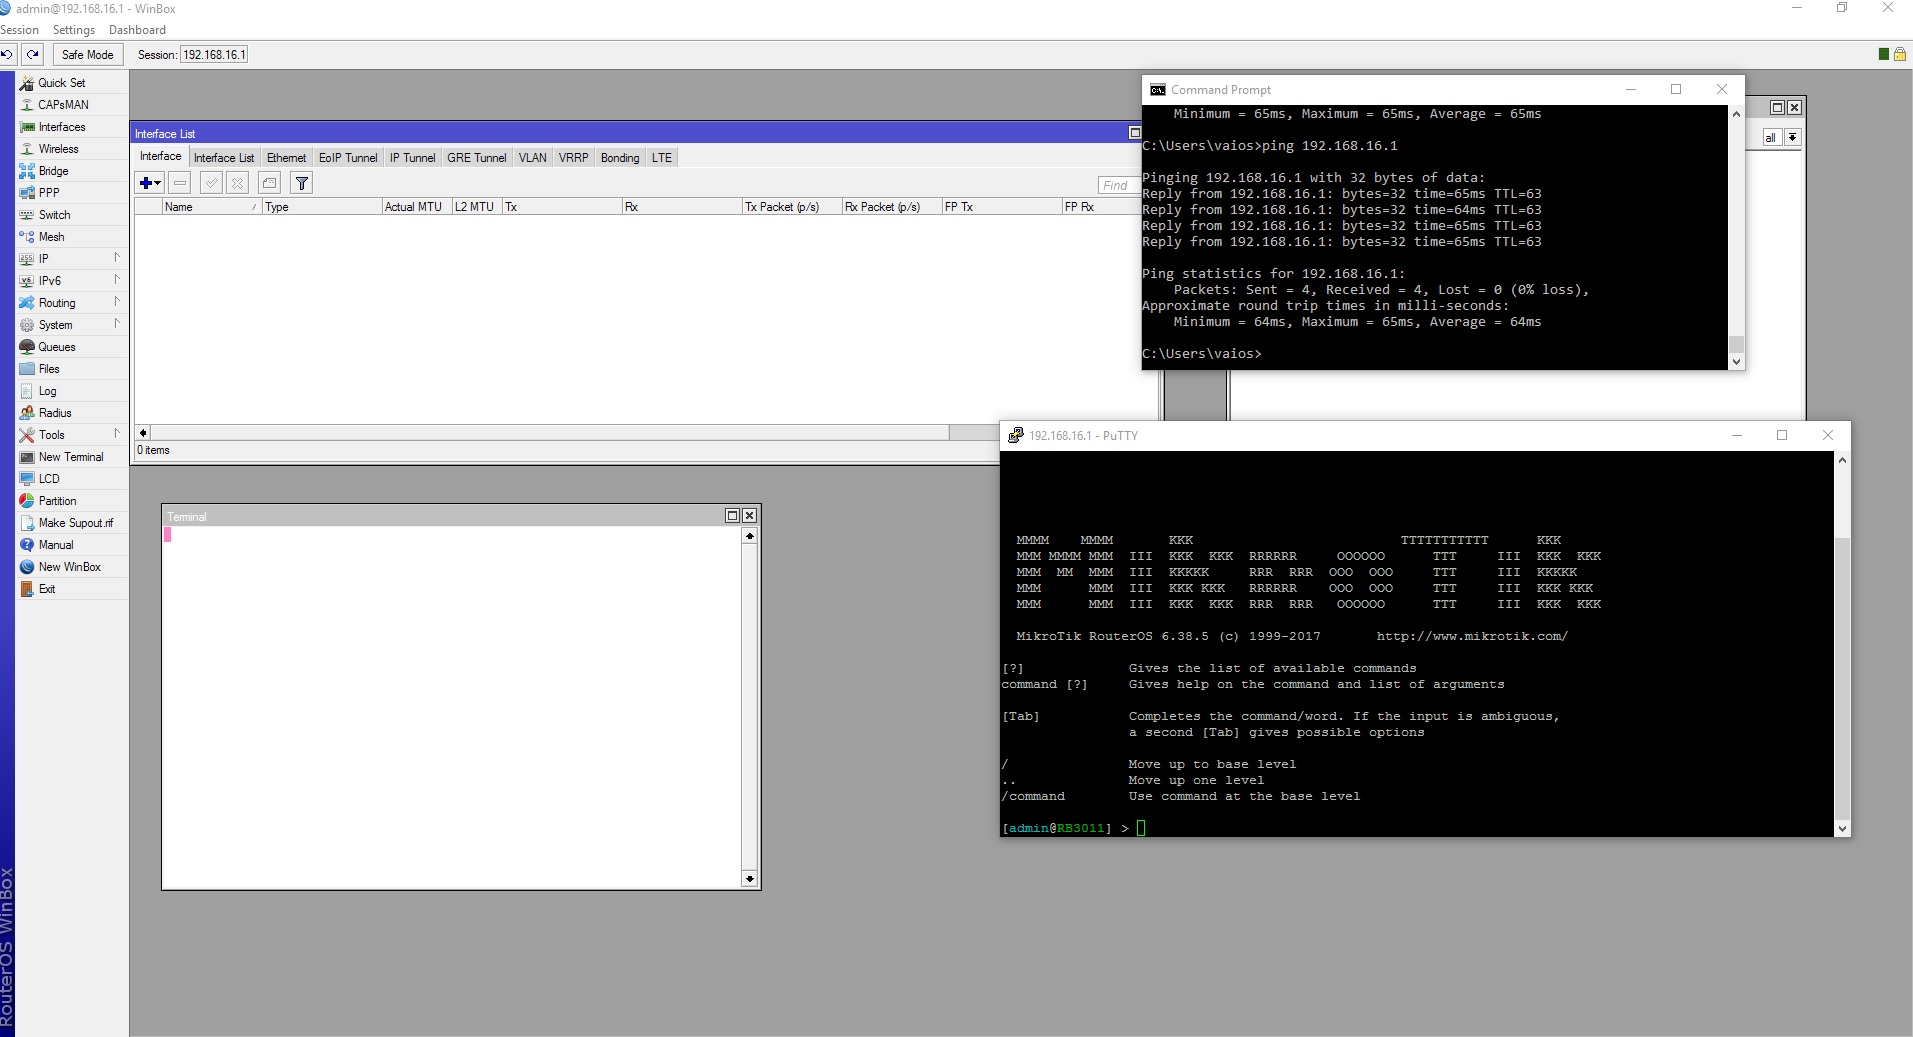This screenshot has height=1037, width=1913.
Task: Open Files from the sidebar
Action: (72, 369)
